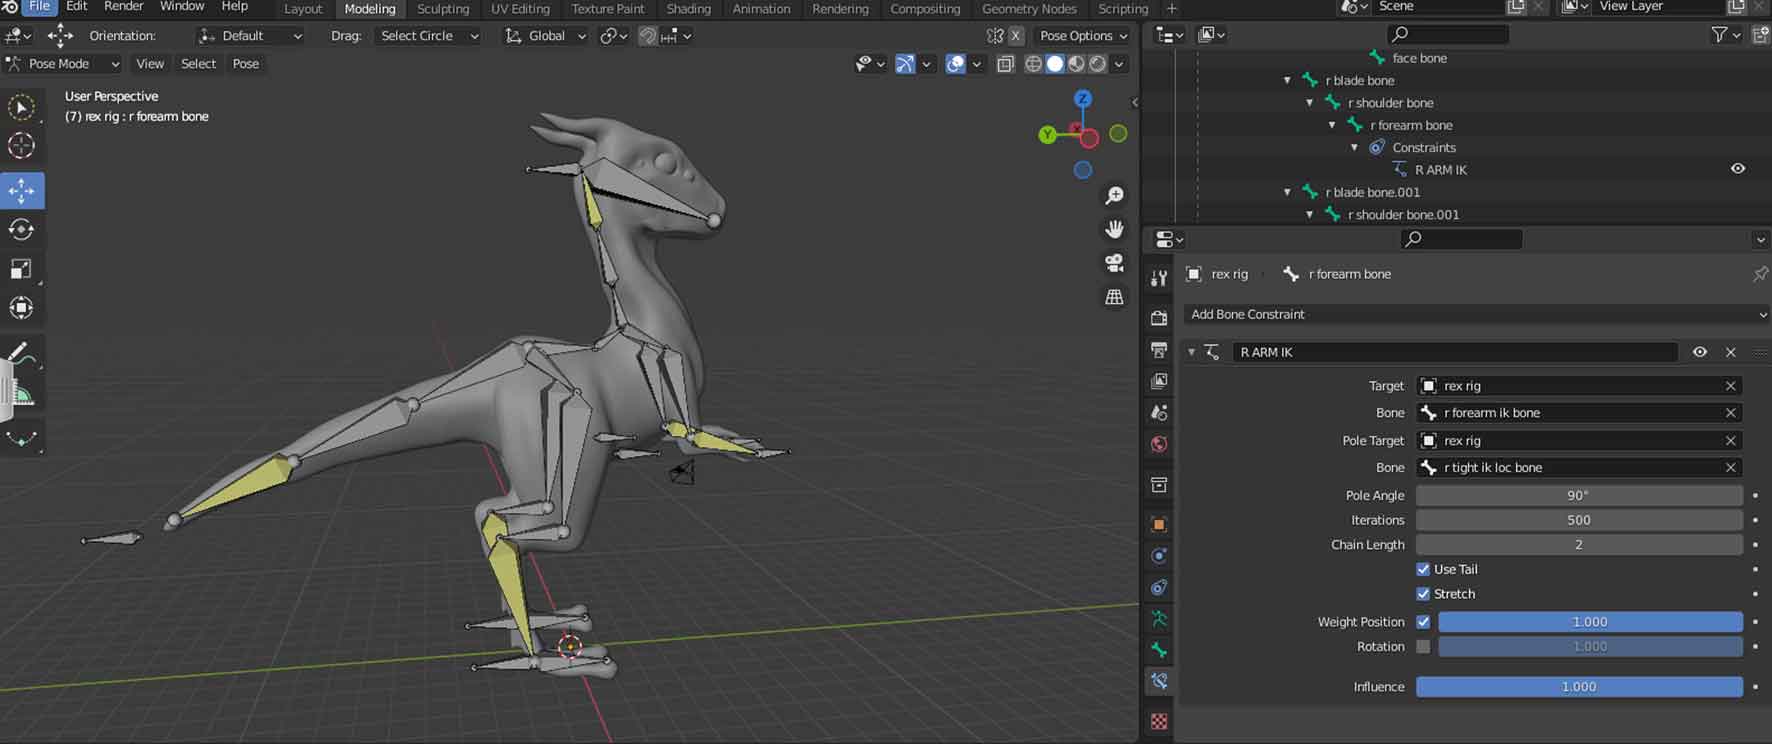Hide R ARM IK in outliner
This screenshot has width=1772, height=744.
click(1738, 169)
